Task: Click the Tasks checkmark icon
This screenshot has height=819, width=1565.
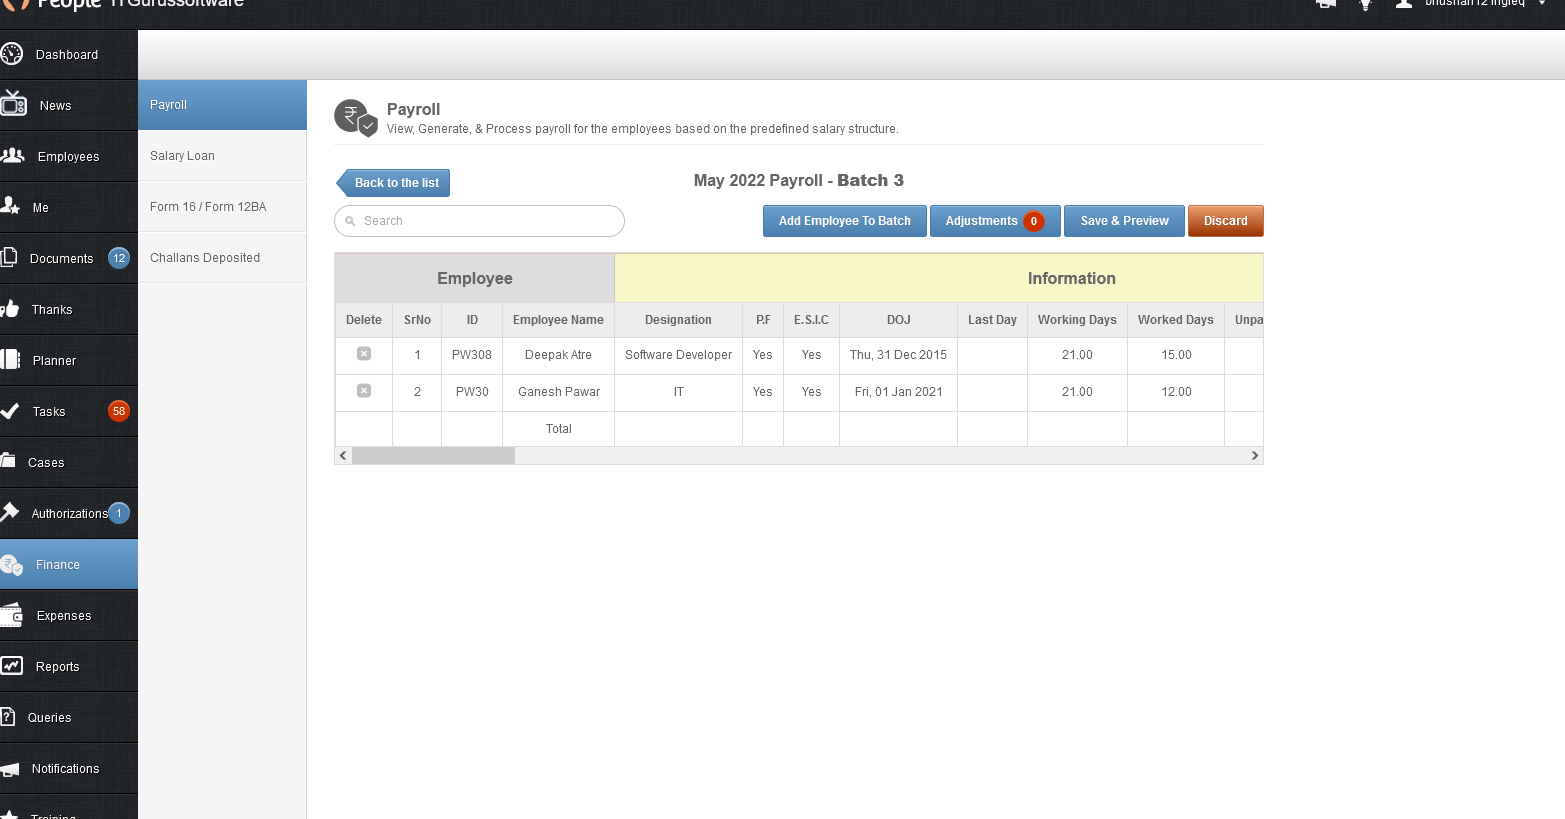Action: (x=10, y=410)
